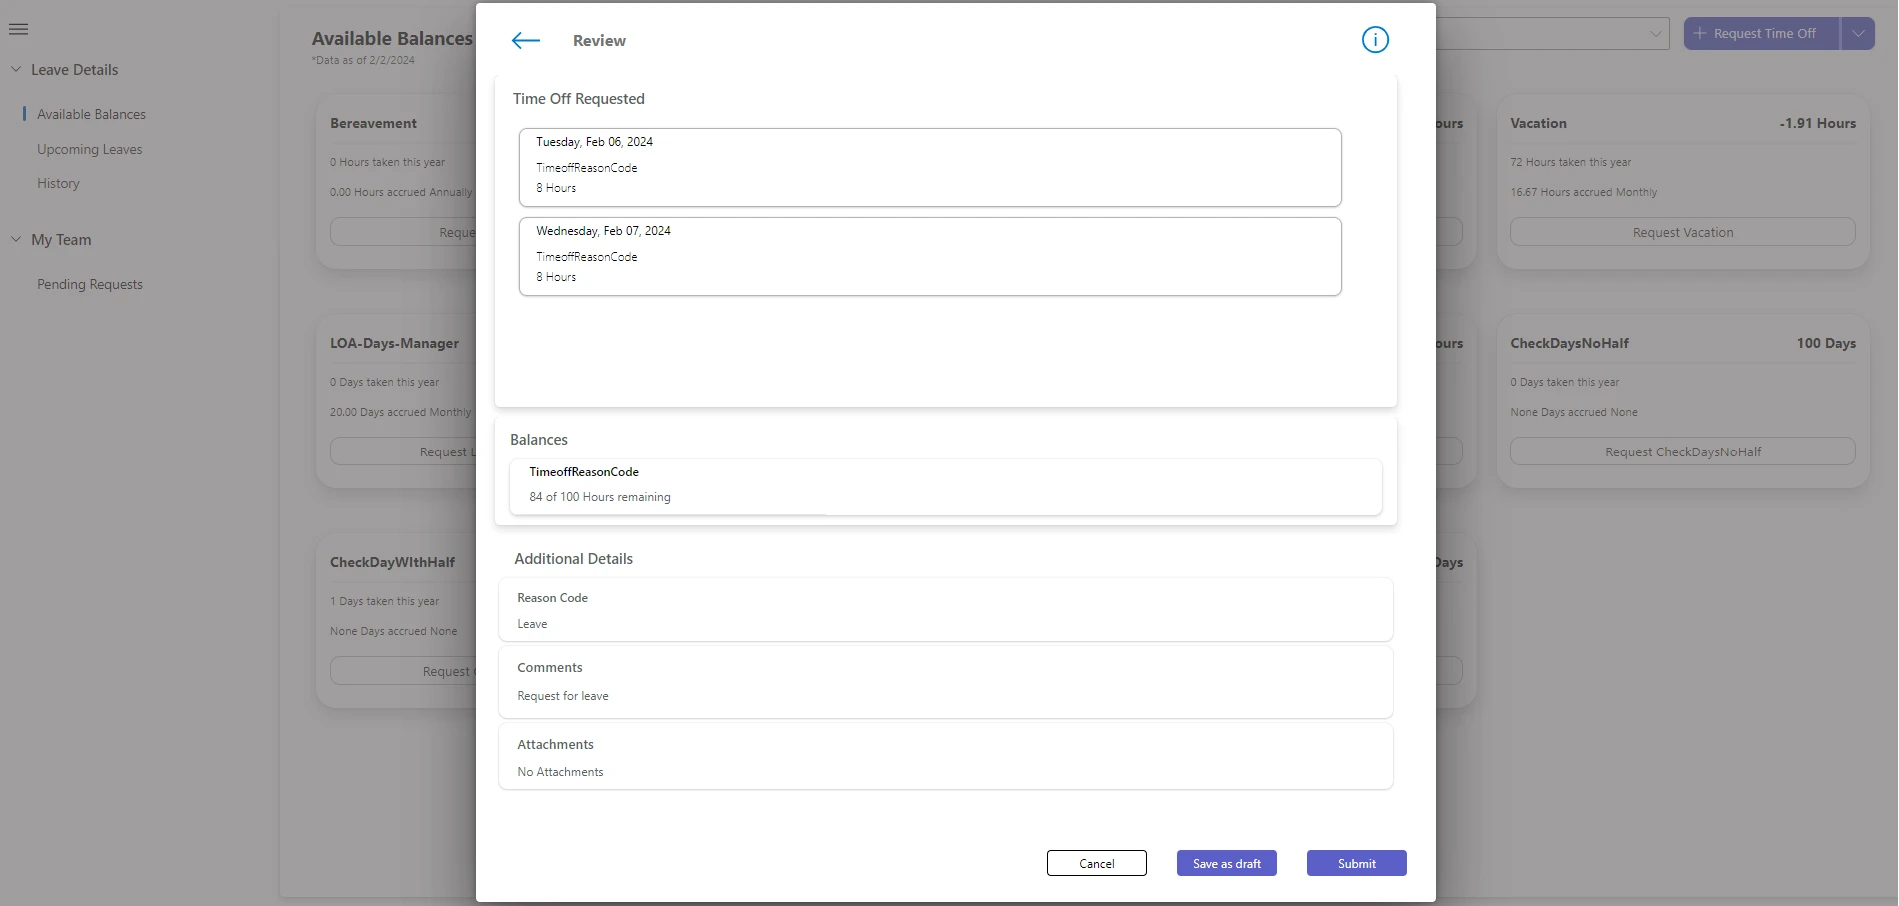
Task: Open the Request Time Off split-button chevron
Action: coord(1859,33)
